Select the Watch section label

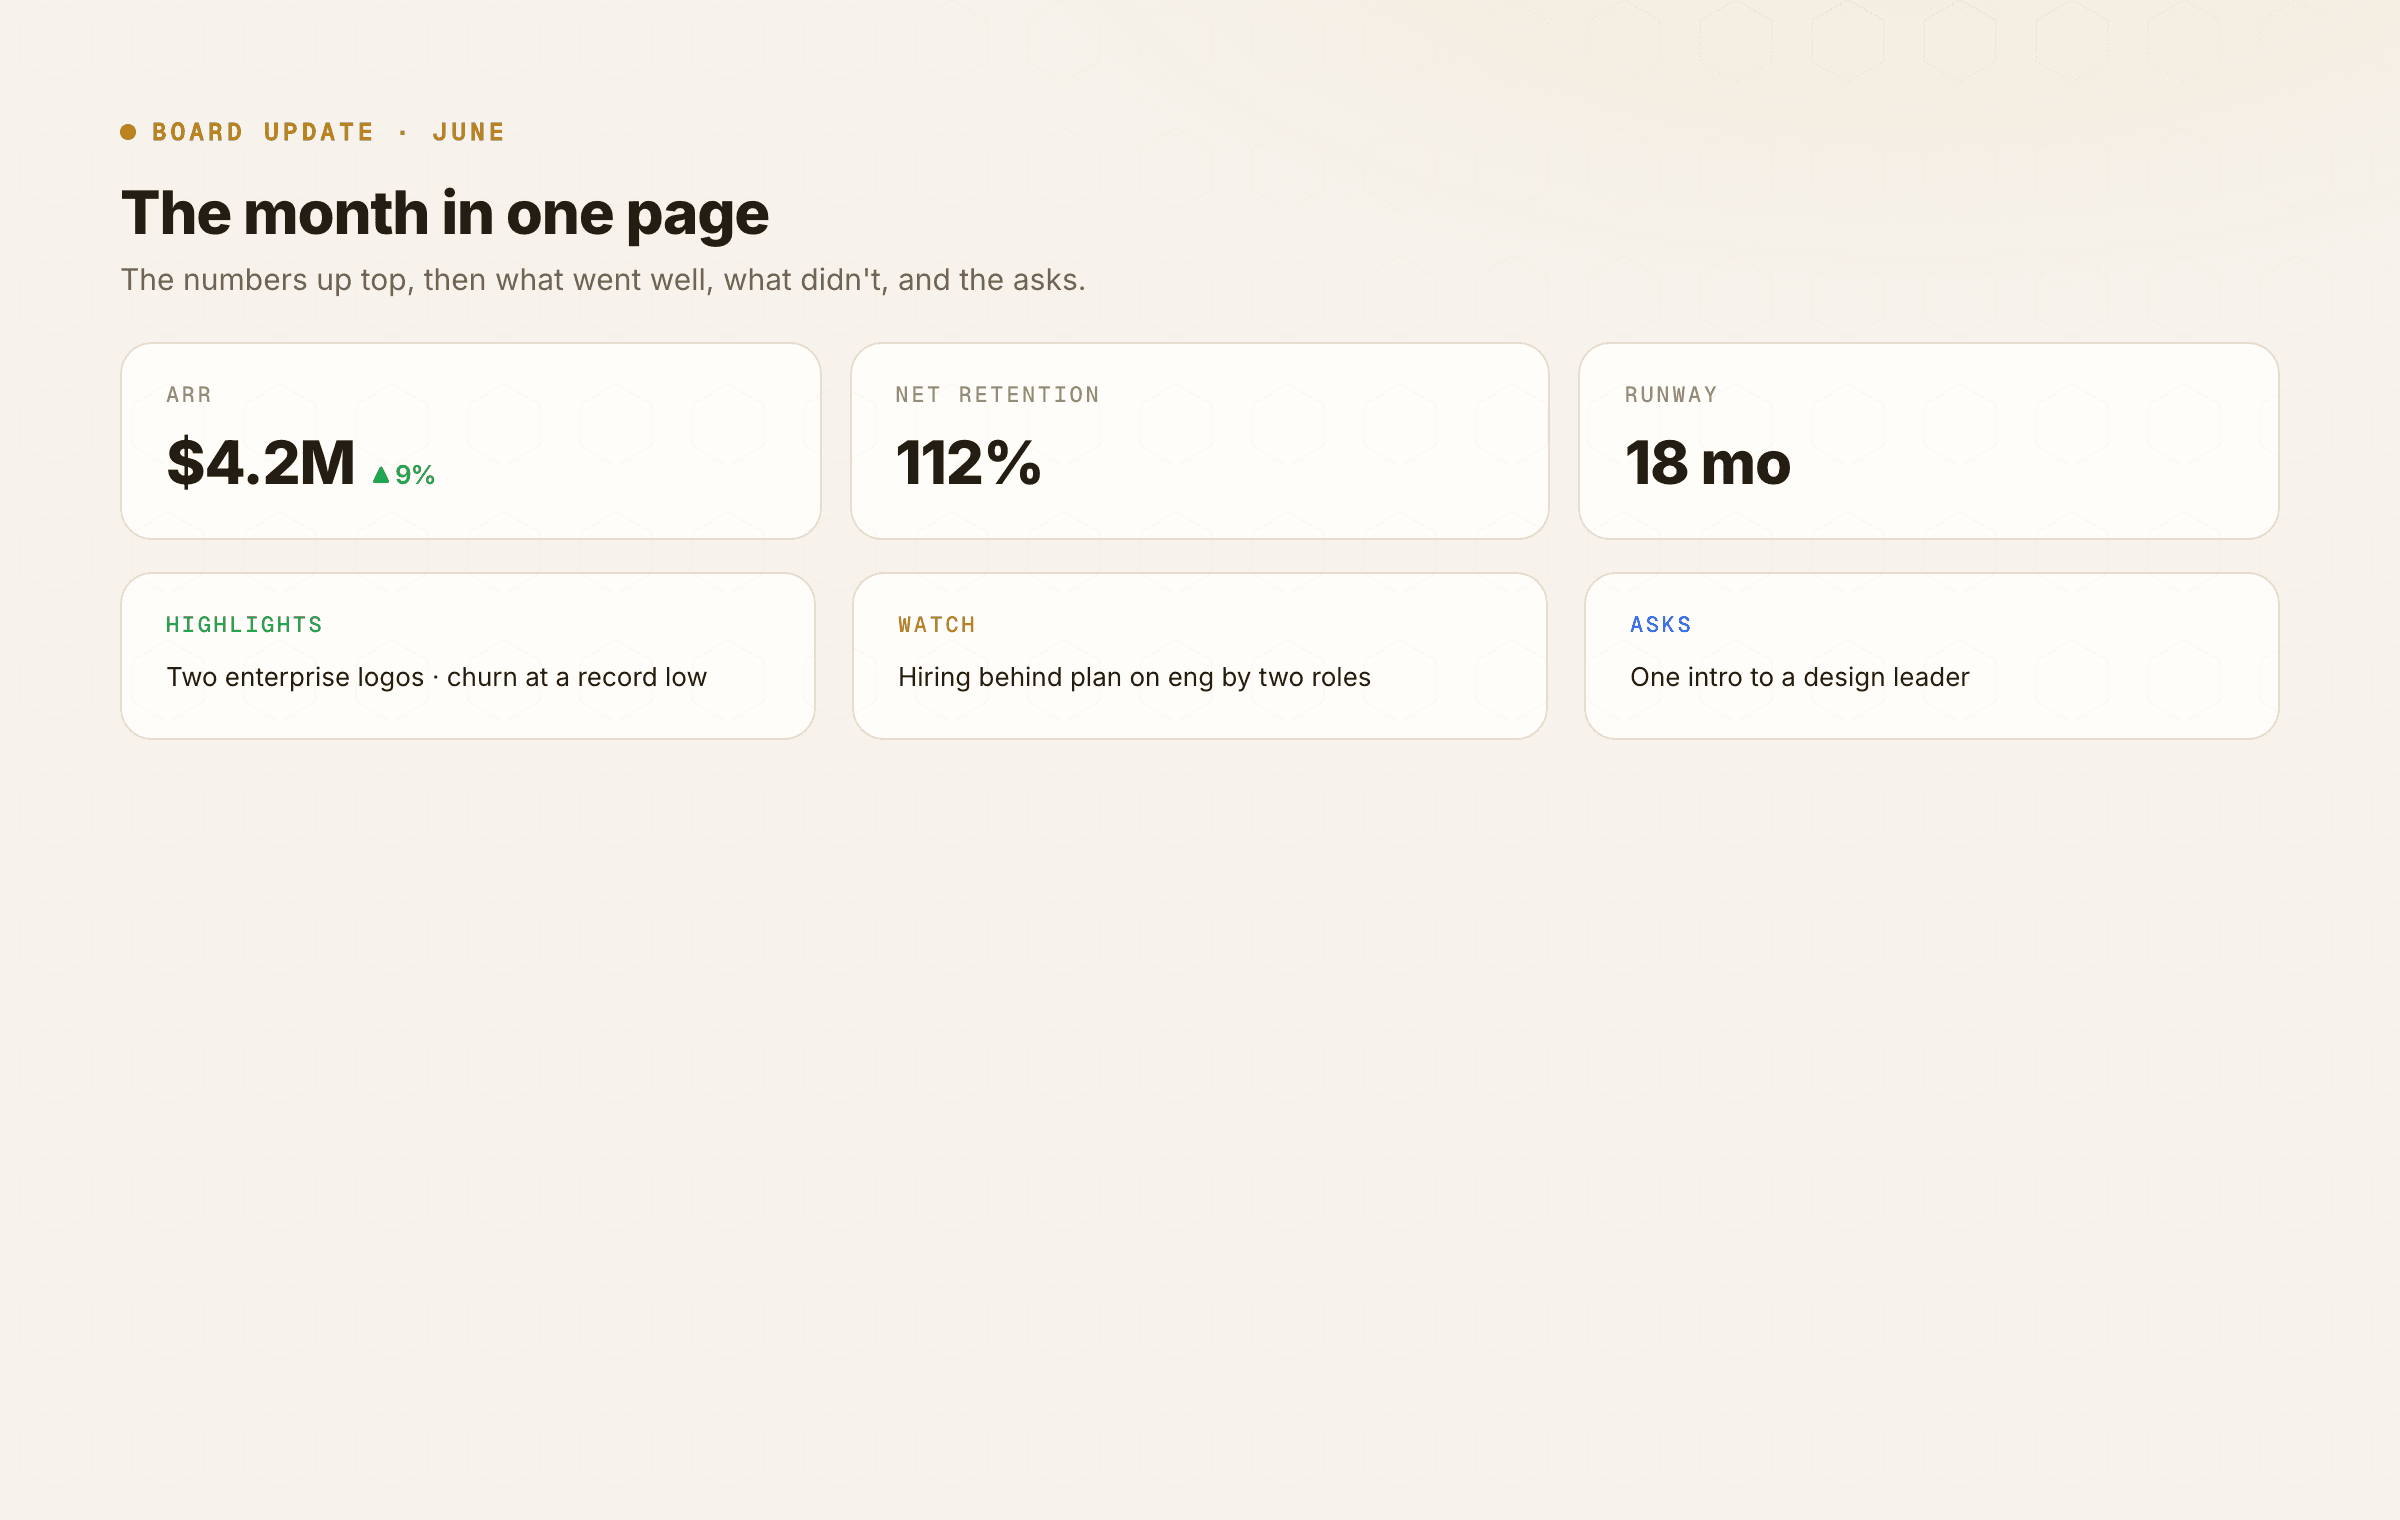click(937, 625)
